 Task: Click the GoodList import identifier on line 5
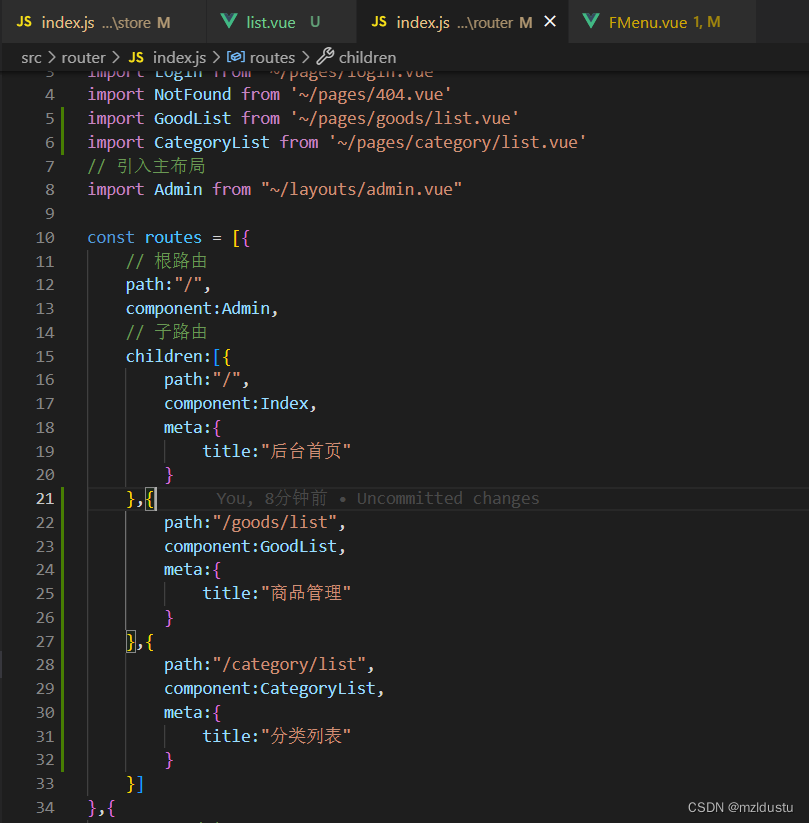(x=192, y=118)
